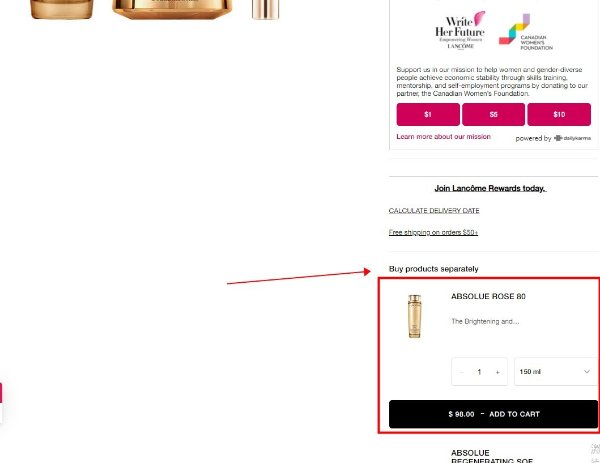Click the Write Her Future Lancôme logo
Image resolution: width=600 pixels, height=463 pixels.
click(460, 31)
